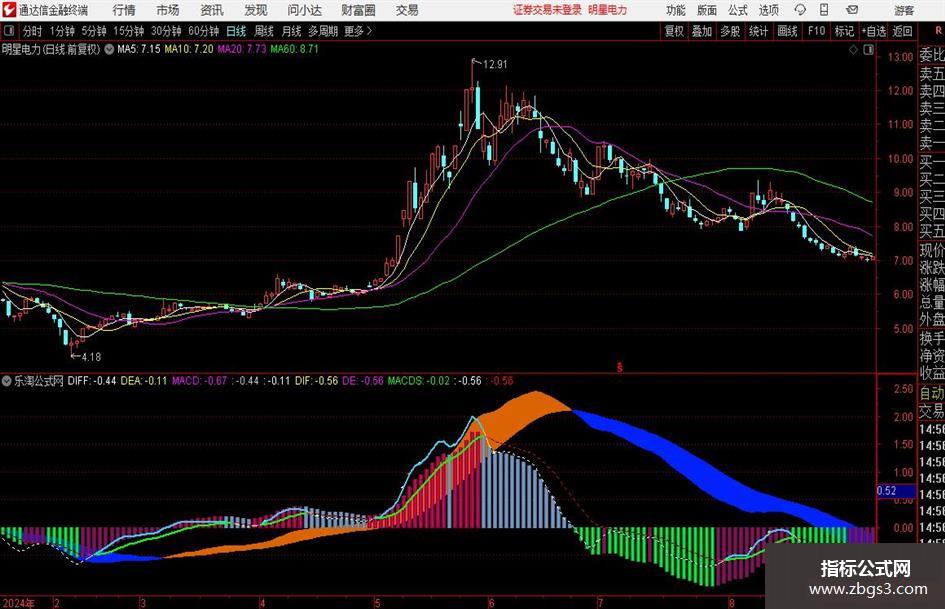Open the 功能 menu
This screenshot has height=609, width=945.
pyautogui.click(x=676, y=10)
